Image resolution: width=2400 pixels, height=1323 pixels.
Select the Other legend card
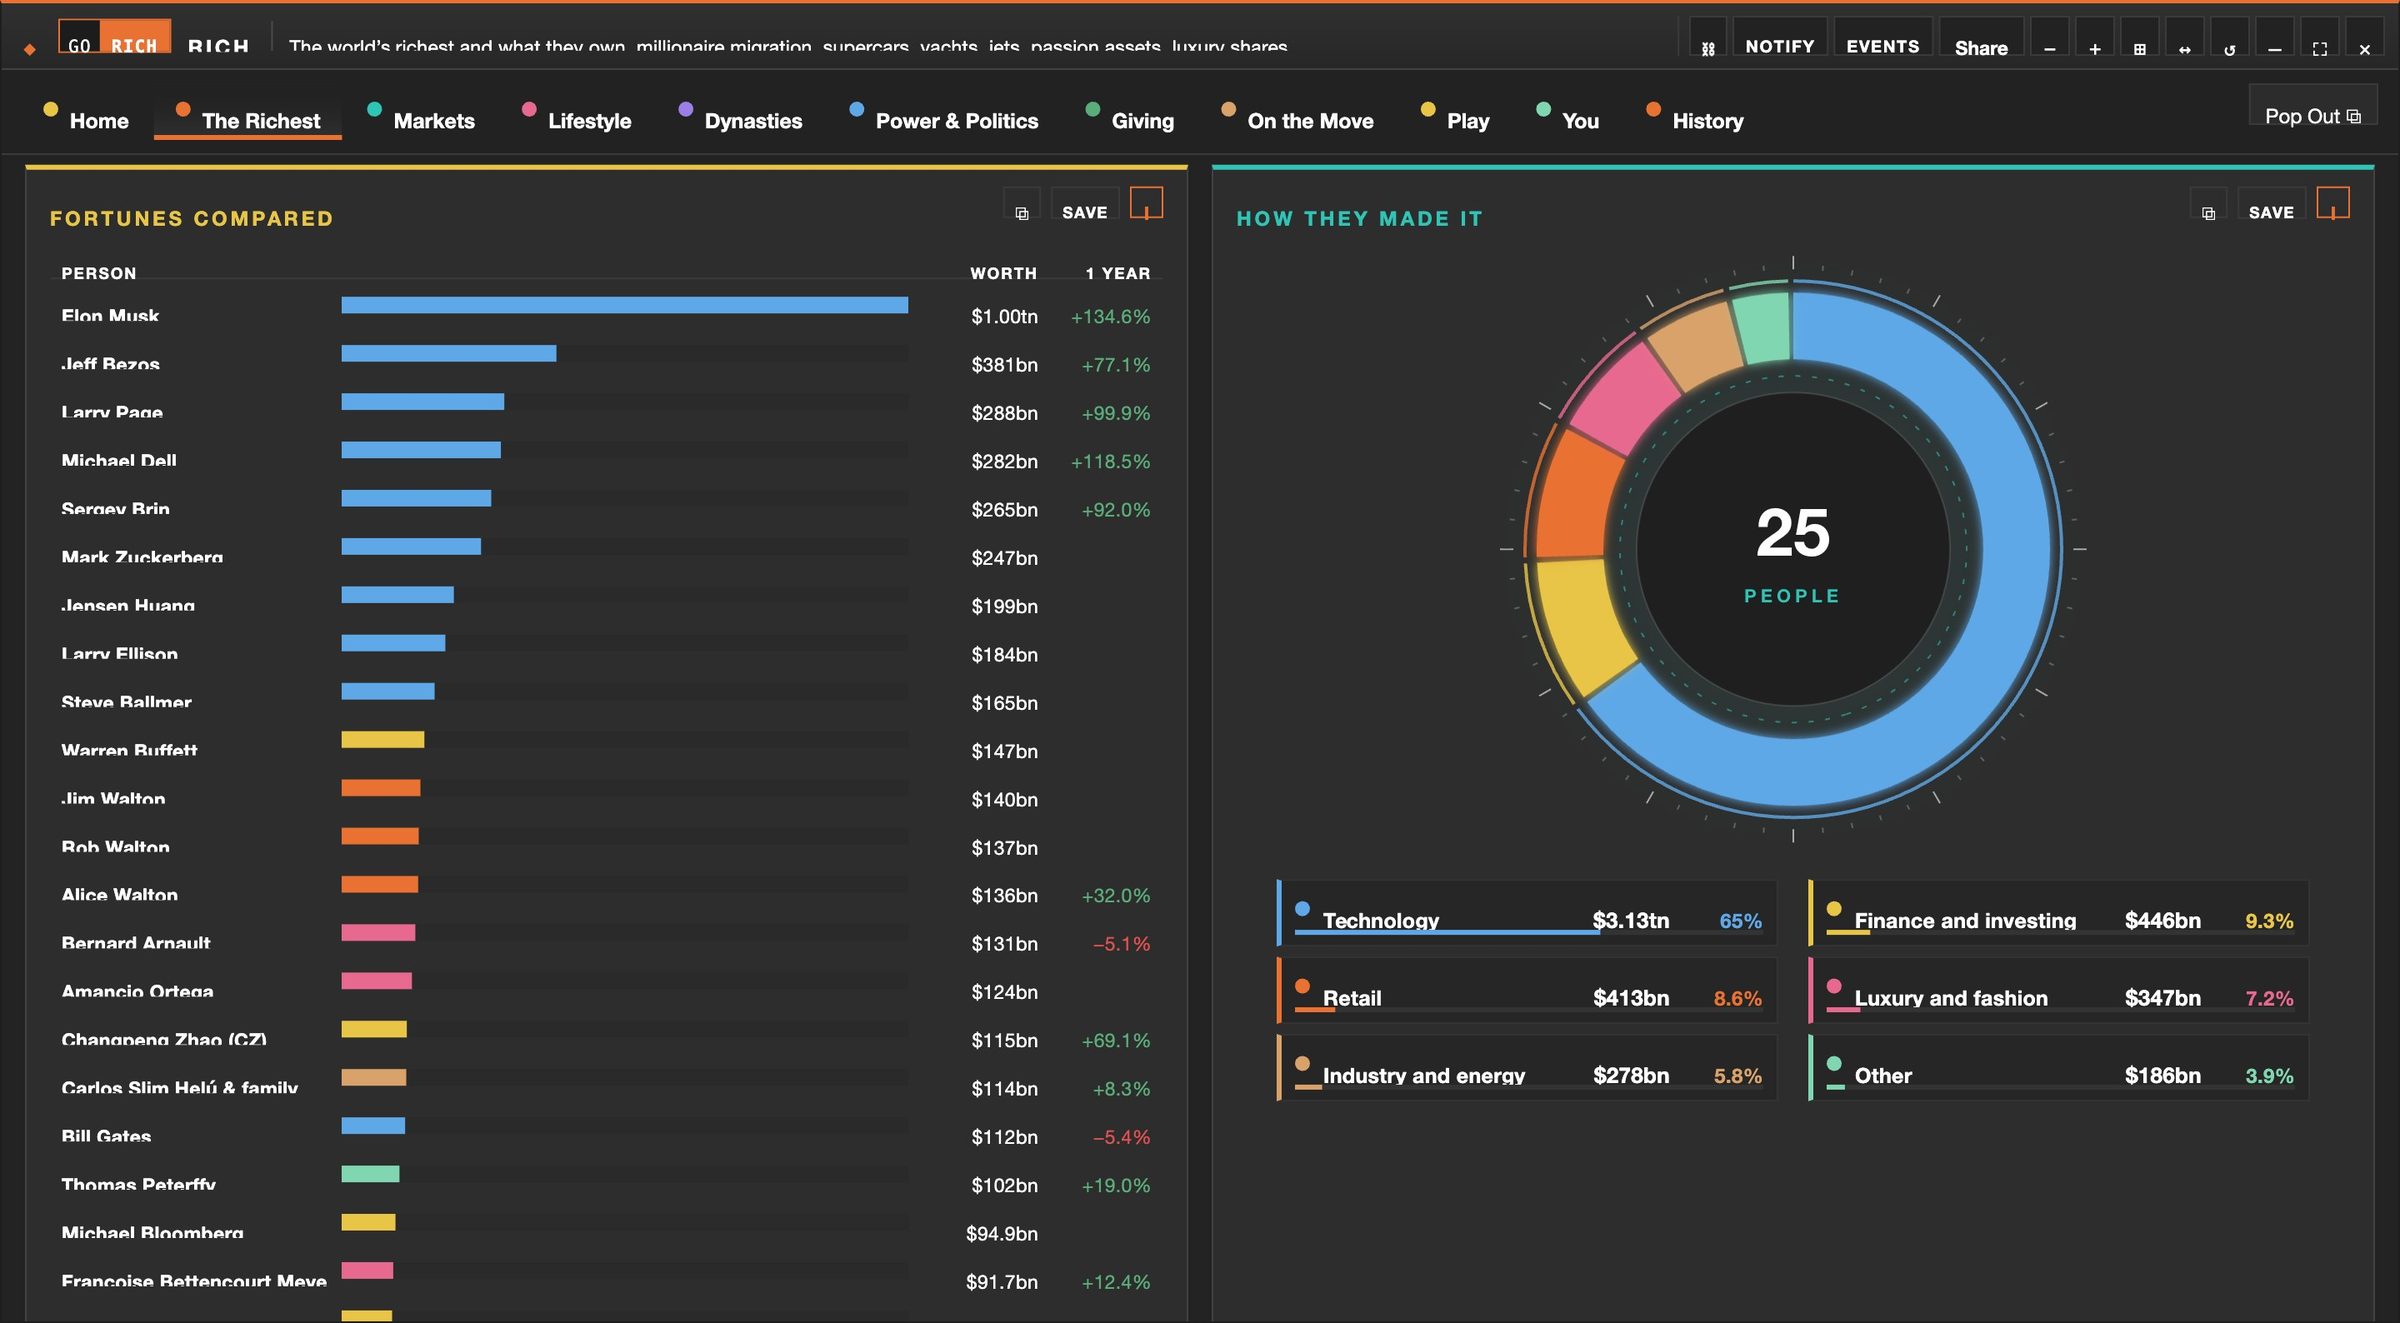coord(2058,1068)
